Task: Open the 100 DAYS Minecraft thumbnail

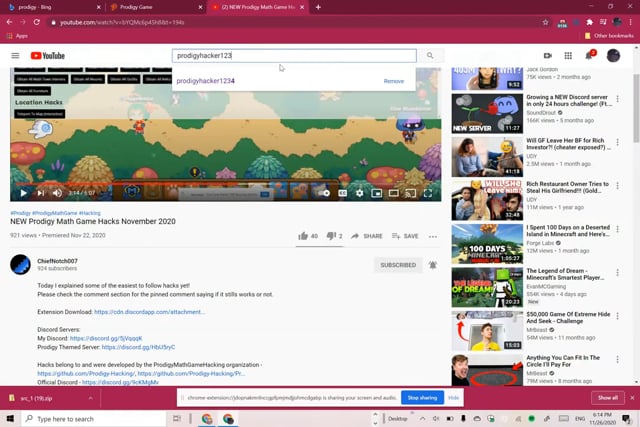Action: (x=487, y=244)
